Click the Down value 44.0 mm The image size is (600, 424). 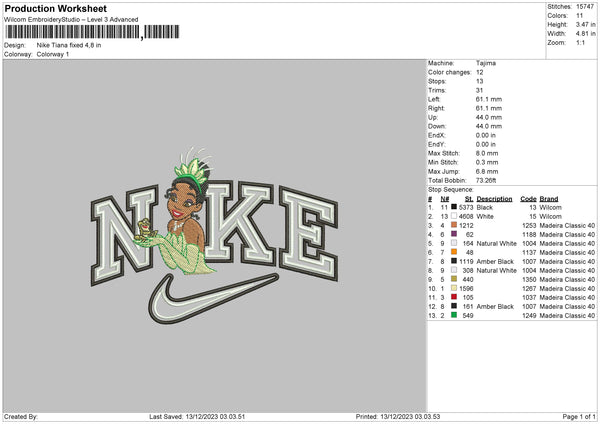point(489,126)
